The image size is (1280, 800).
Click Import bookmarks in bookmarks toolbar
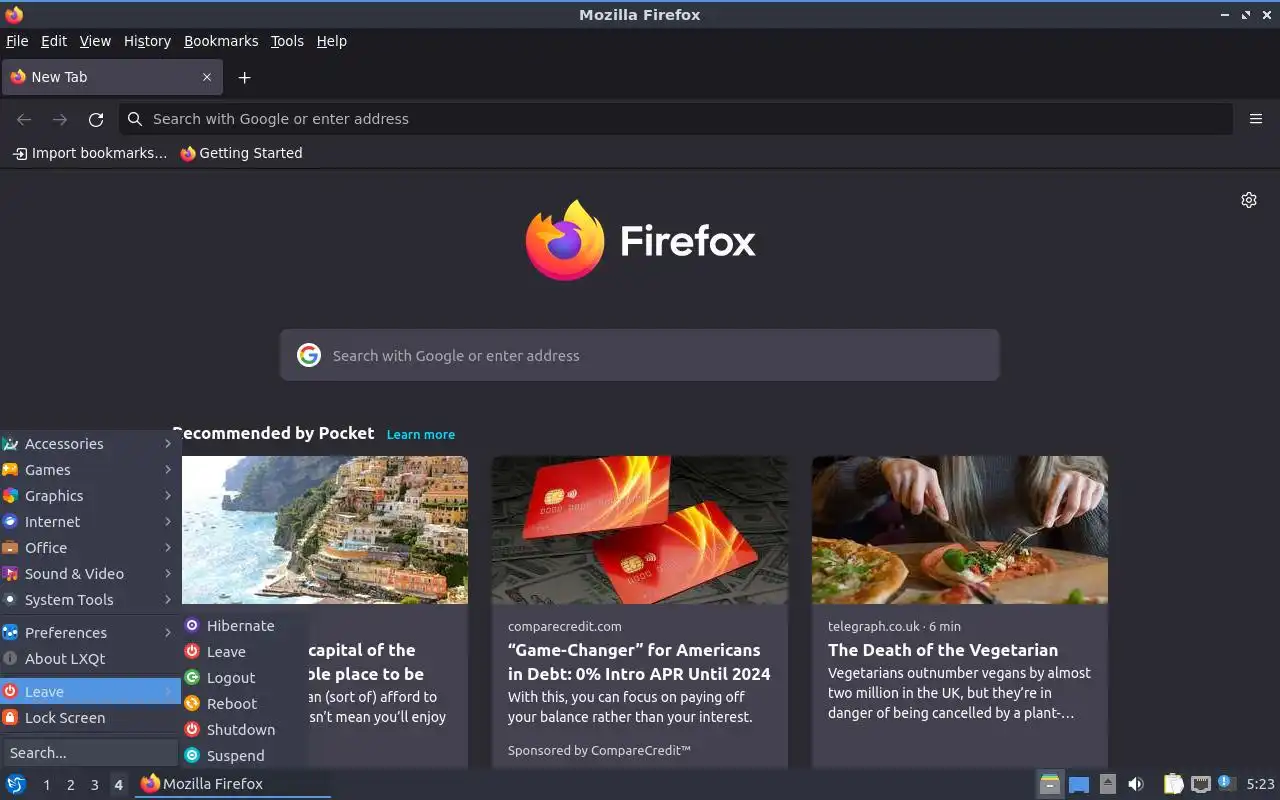pyautogui.click(x=90, y=153)
